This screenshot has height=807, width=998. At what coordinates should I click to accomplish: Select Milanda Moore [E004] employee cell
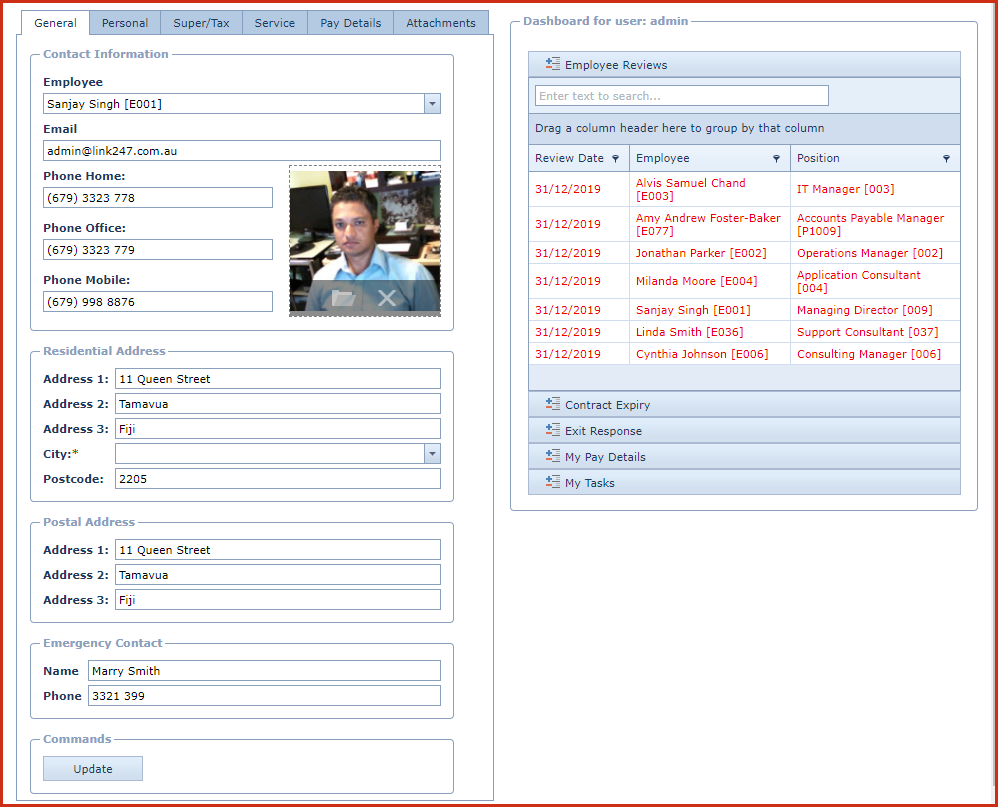click(710, 281)
